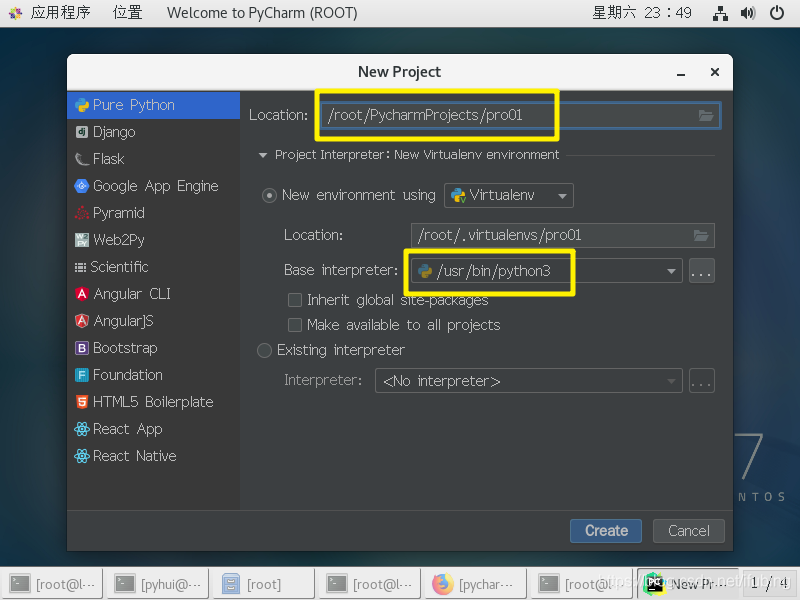This screenshot has width=800, height=600.
Task: Open the existing Interpreter dropdown
Action: [x=529, y=381]
